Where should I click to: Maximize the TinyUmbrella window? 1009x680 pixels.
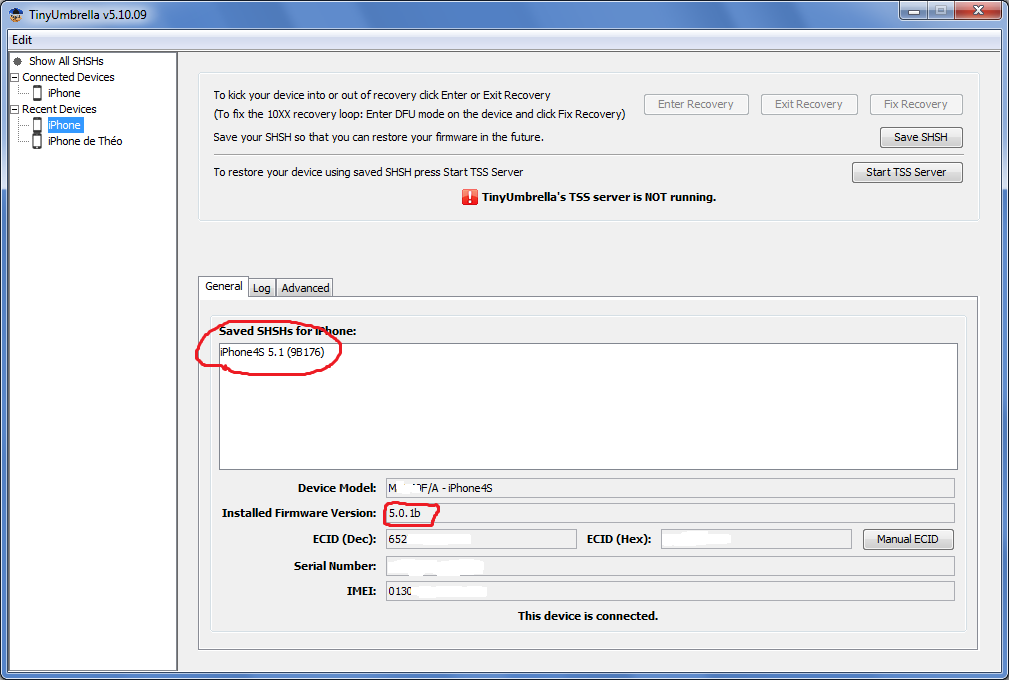pos(941,10)
